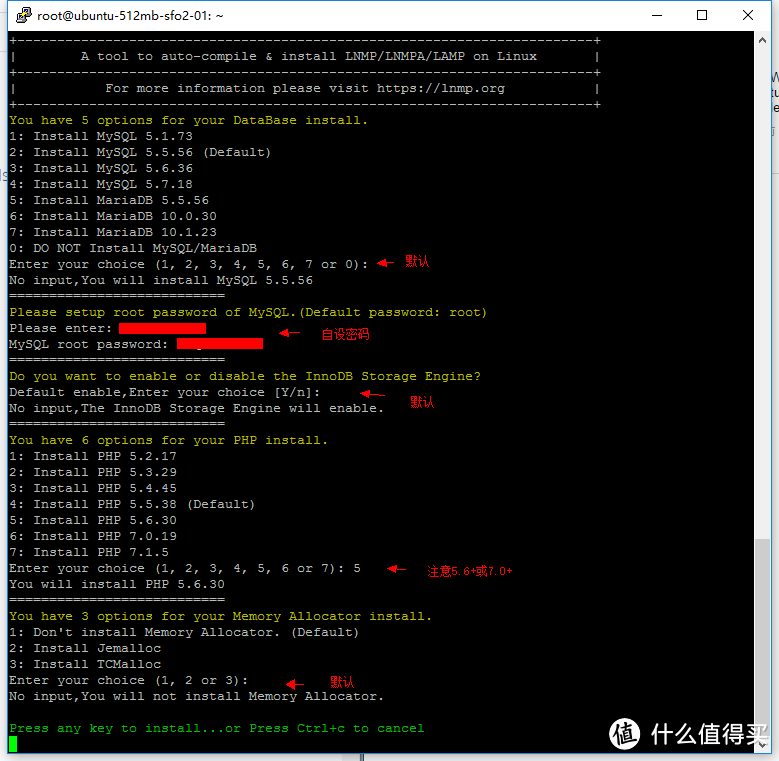Click 'Enter your choice (1, 2, 3, 4, 5, 6 or 7): 5'

(x=185, y=568)
